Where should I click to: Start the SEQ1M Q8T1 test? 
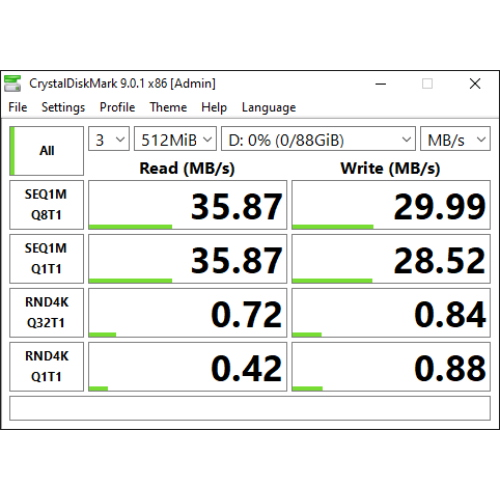point(46,205)
